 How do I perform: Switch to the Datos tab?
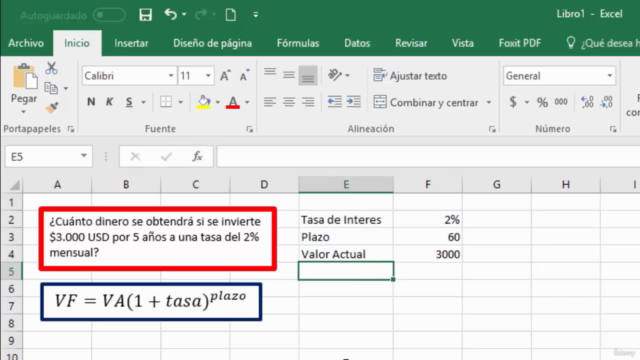357,43
